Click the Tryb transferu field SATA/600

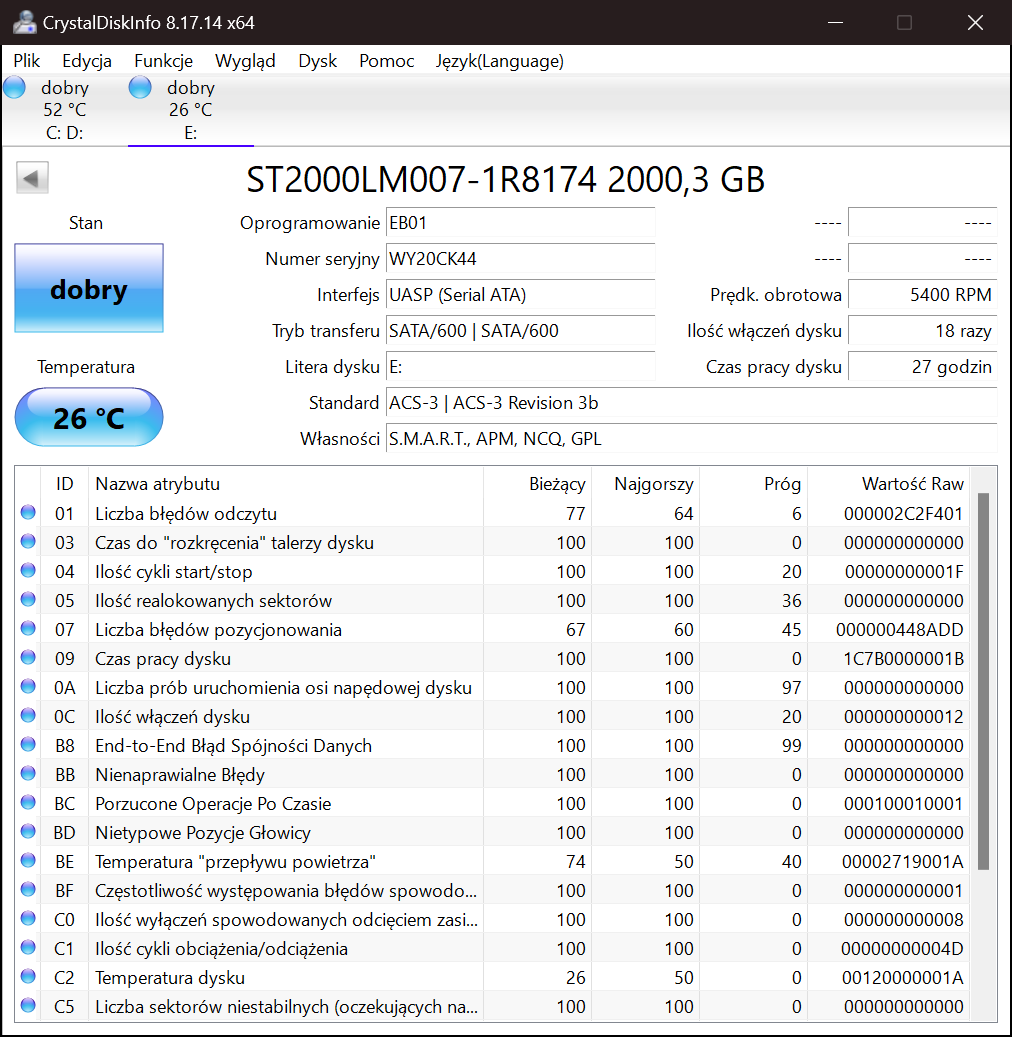(521, 331)
